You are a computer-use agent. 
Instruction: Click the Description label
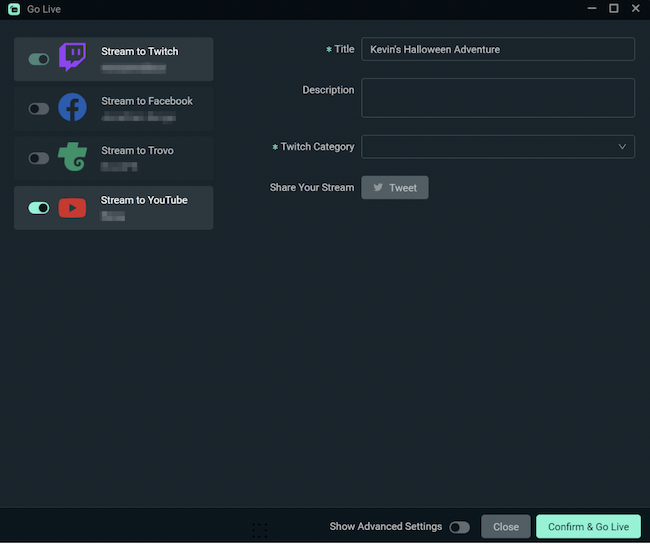328,90
